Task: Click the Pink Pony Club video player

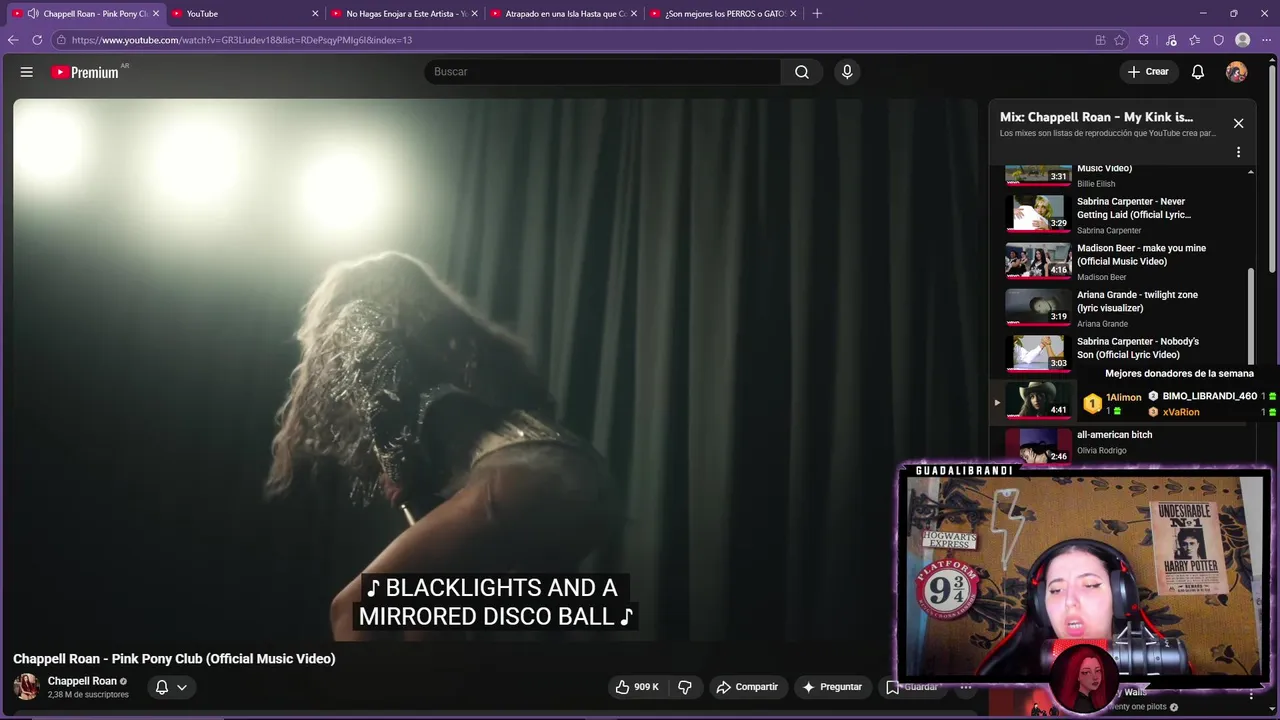Action: (x=495, y=370)
